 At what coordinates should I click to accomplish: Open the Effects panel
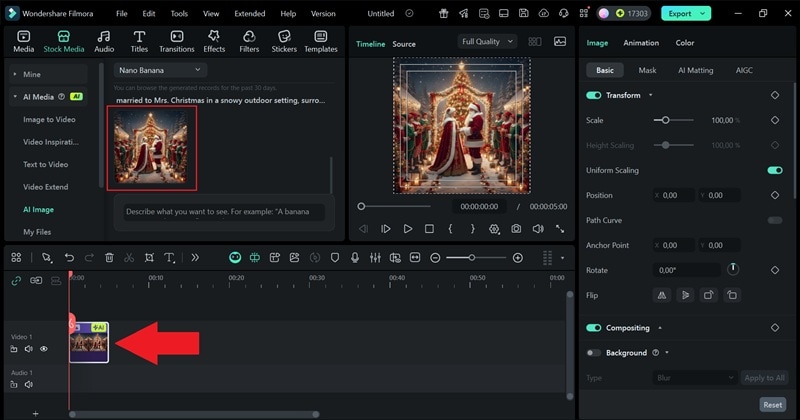tap(214, 42)
